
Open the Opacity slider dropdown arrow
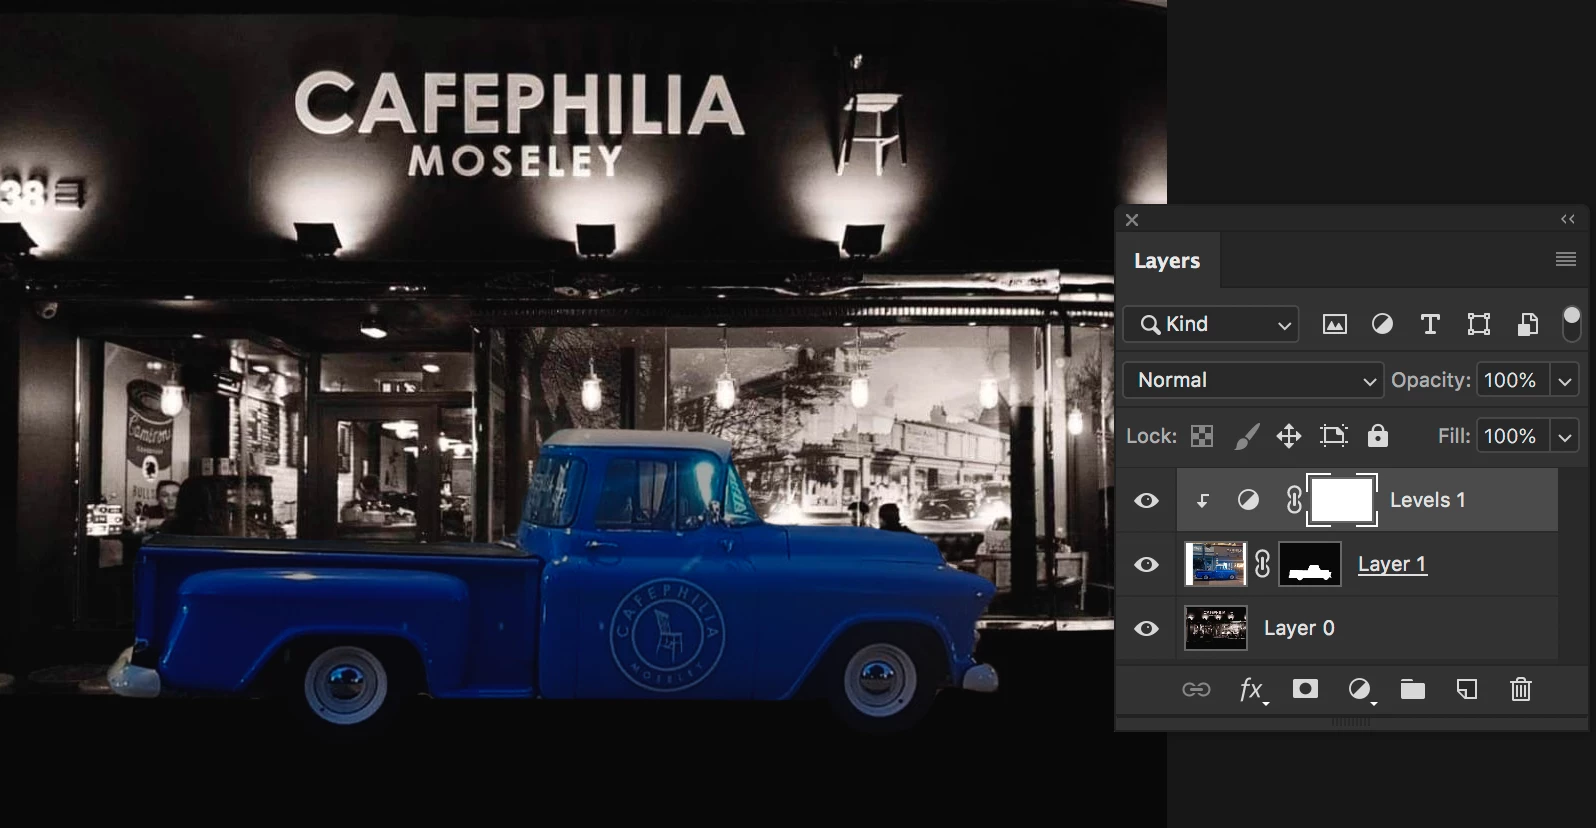(1565, 380)
